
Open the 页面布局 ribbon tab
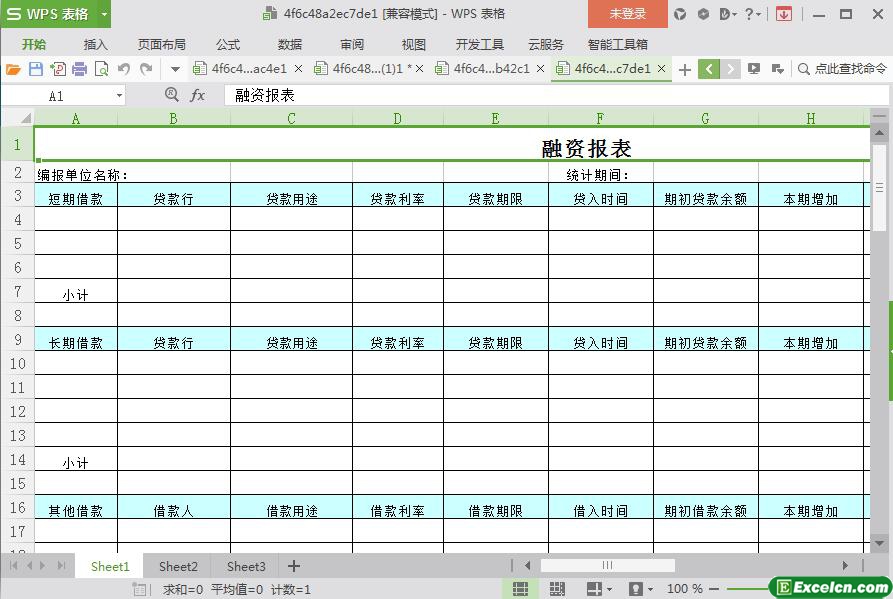tap(161, 44)
